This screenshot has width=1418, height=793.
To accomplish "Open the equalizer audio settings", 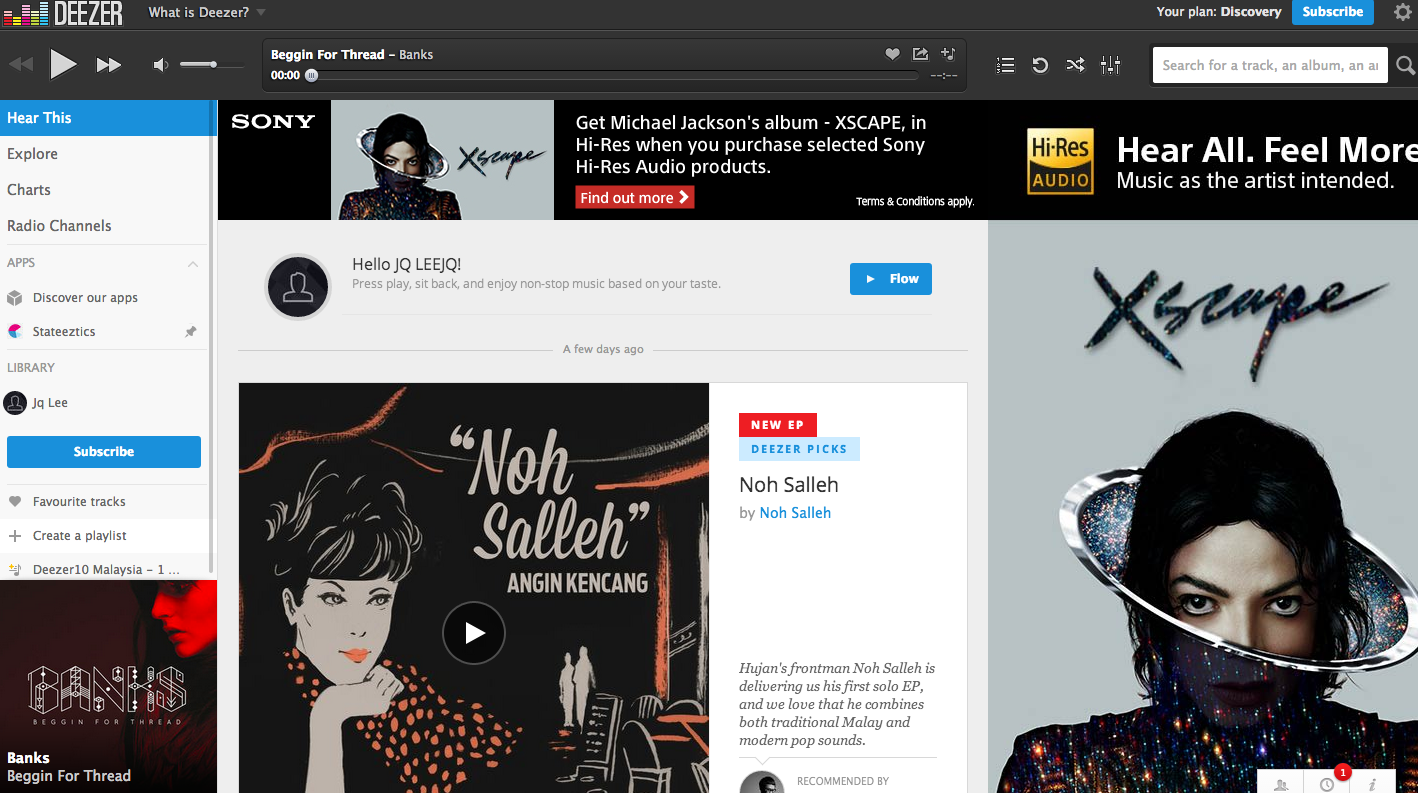I will click(x=1110, y=65).
